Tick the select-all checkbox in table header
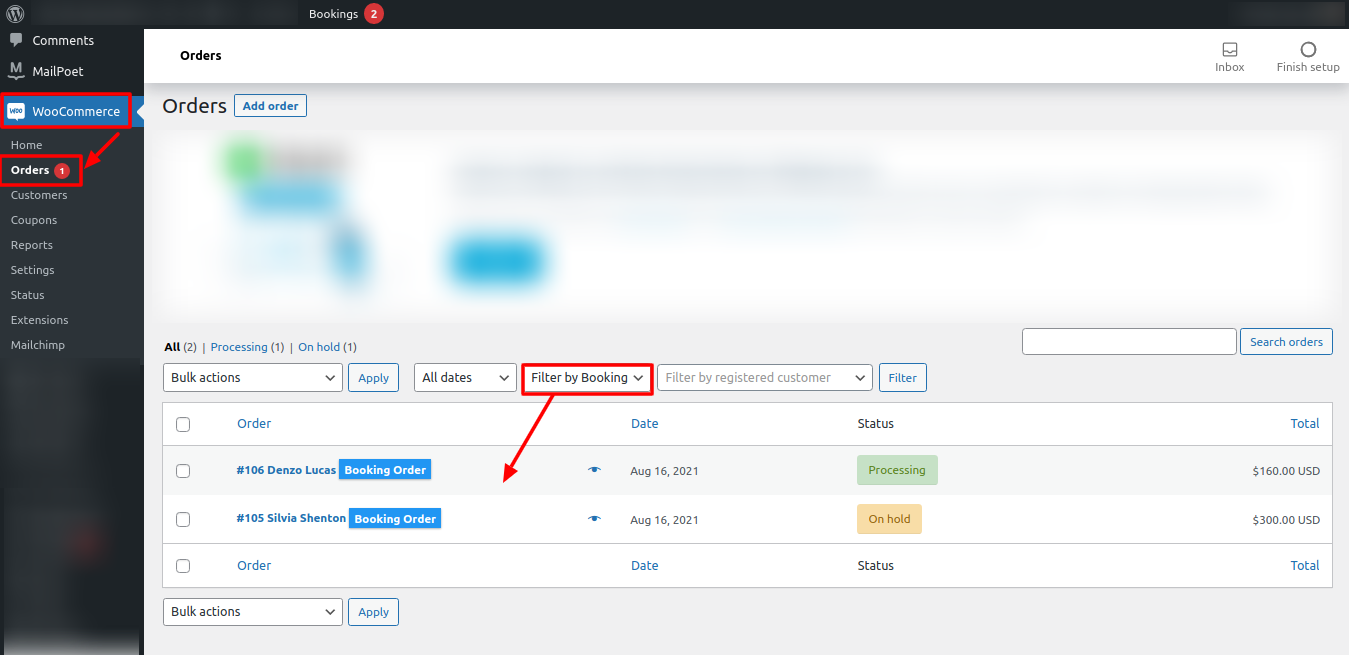Viewport: 1349px width, 655px height. click(183, 424)
